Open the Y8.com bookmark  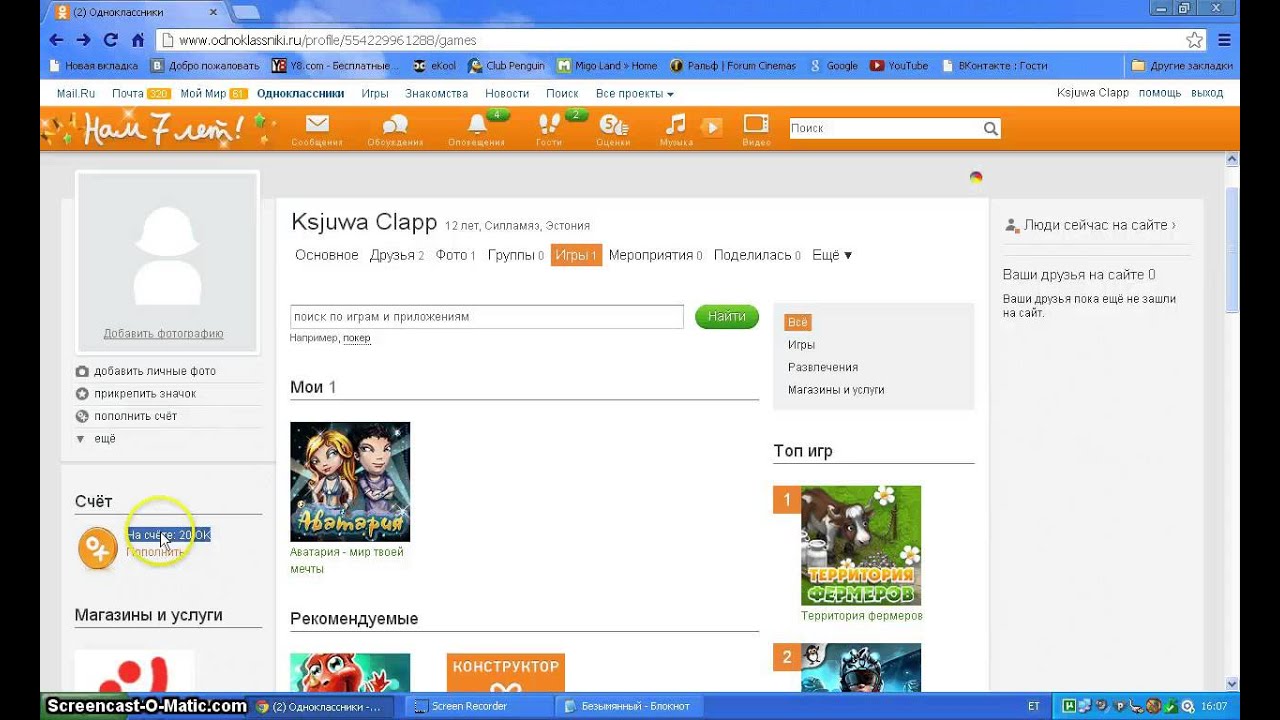[336, 66]
